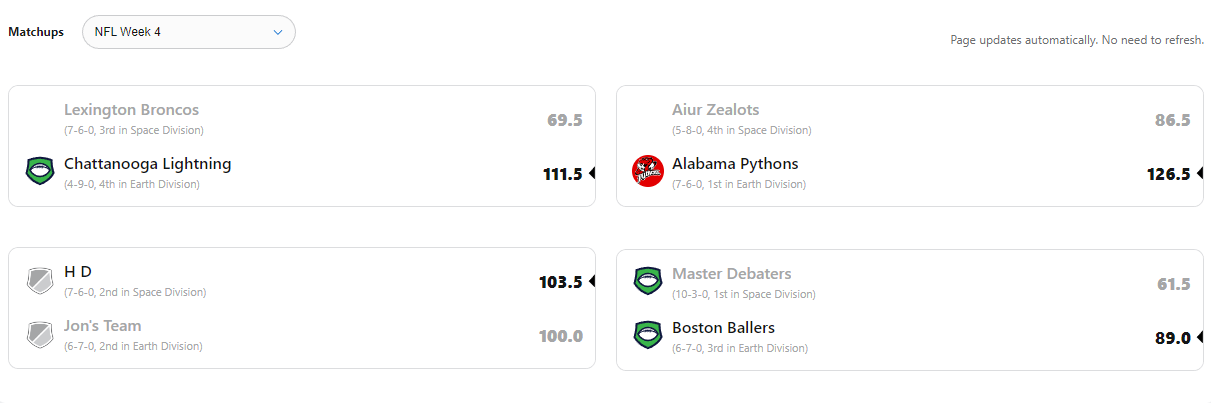
Task: Click the Lexington Broncos 69.5 score
Action: tap(565, 120)
